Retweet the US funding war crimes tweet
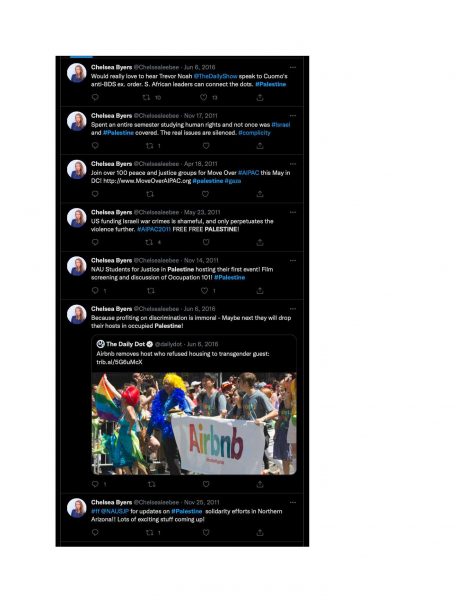Viewport: 464px width, 600px height. pos(149,242)
